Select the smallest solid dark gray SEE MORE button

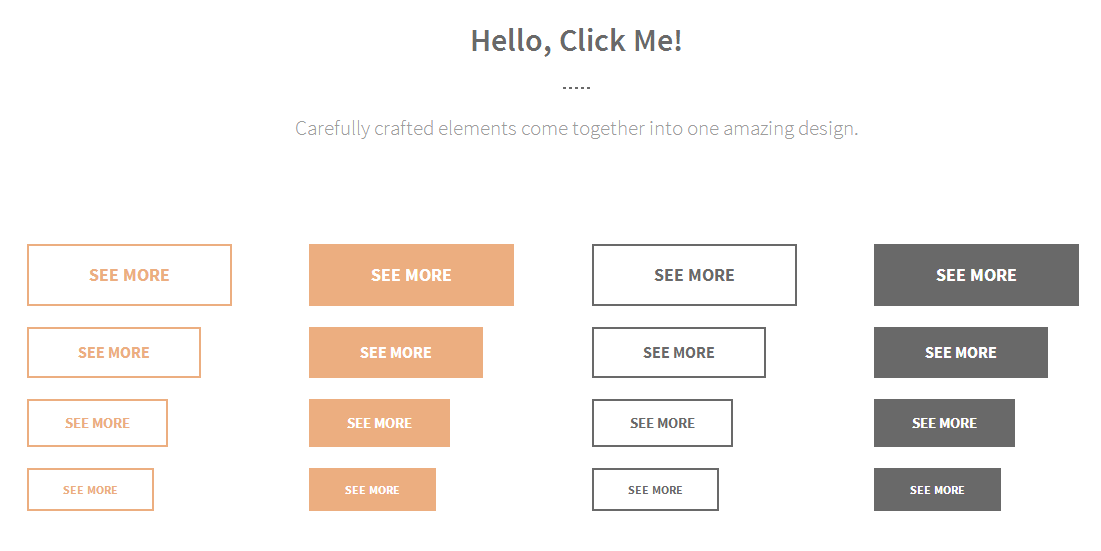coord(937,490)
